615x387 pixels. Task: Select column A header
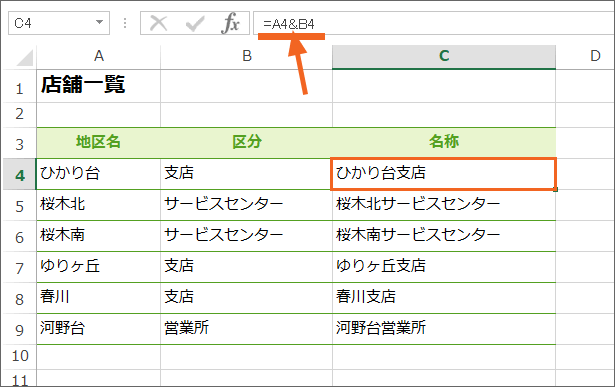[x=98, y=56]
